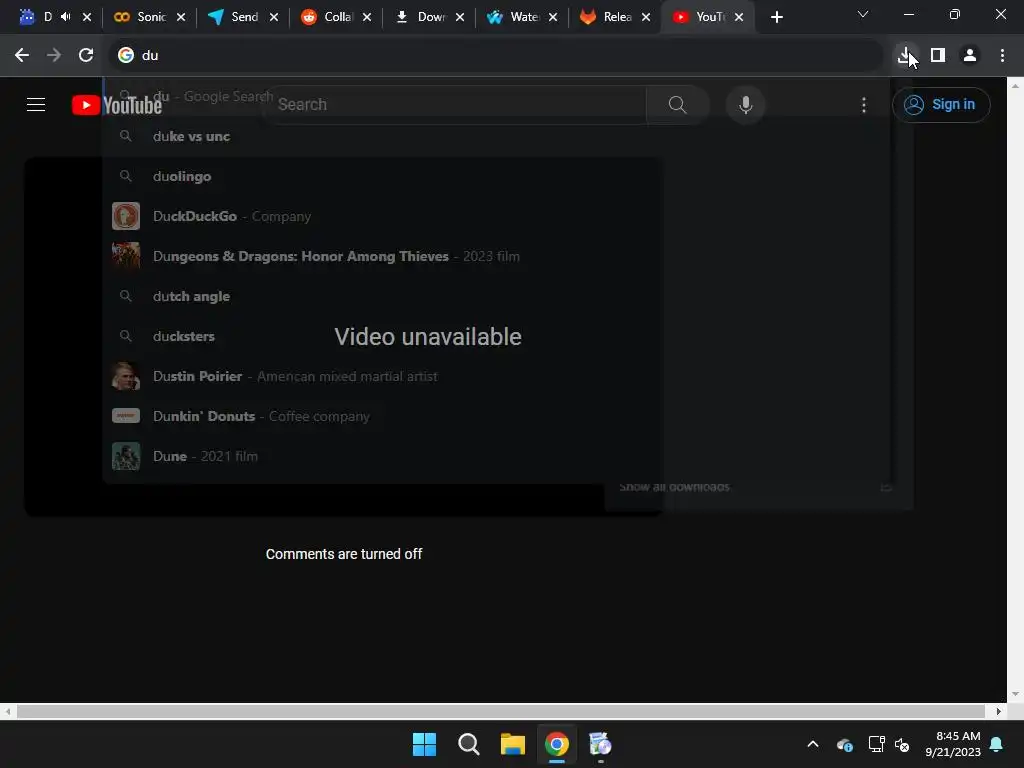Click the DuckDuckGo suggestion thumbnail icon
This screenshot has width=1024, height=768.
tap(126, 216)
